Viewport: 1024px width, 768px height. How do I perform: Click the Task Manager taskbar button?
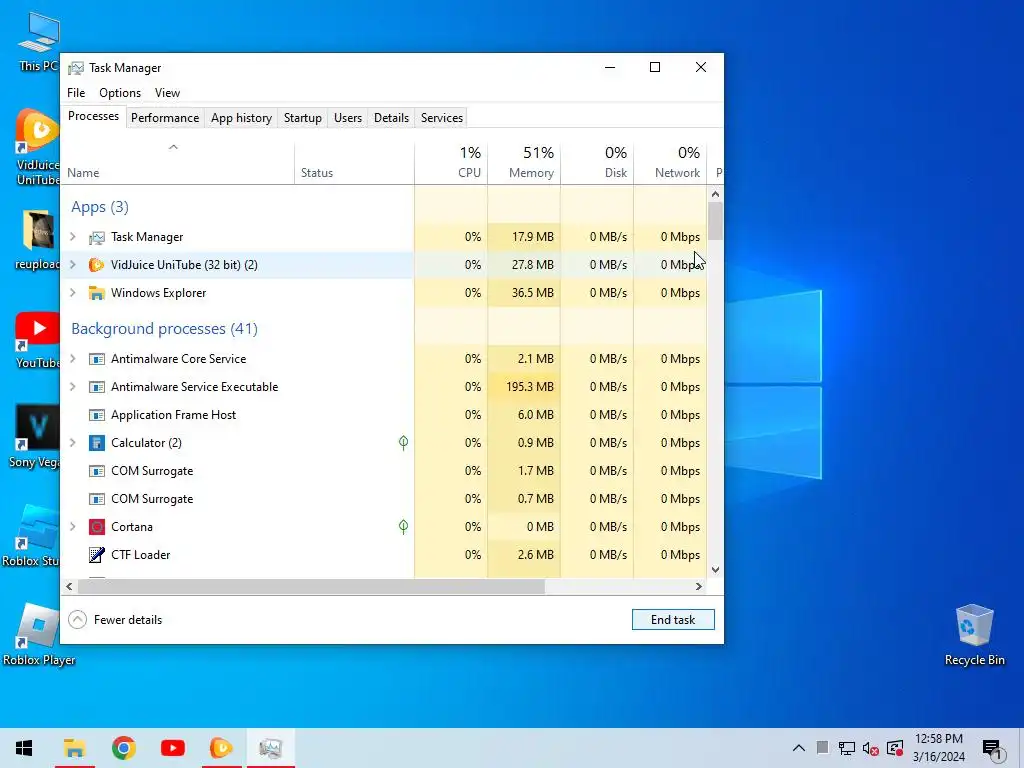270,748
